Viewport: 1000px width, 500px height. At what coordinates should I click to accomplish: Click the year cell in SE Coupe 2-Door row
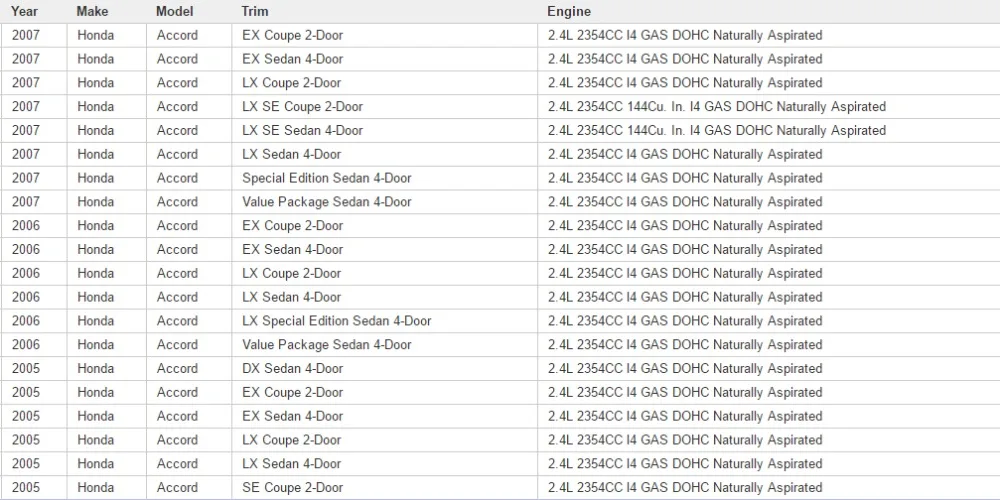pos(34,487)
